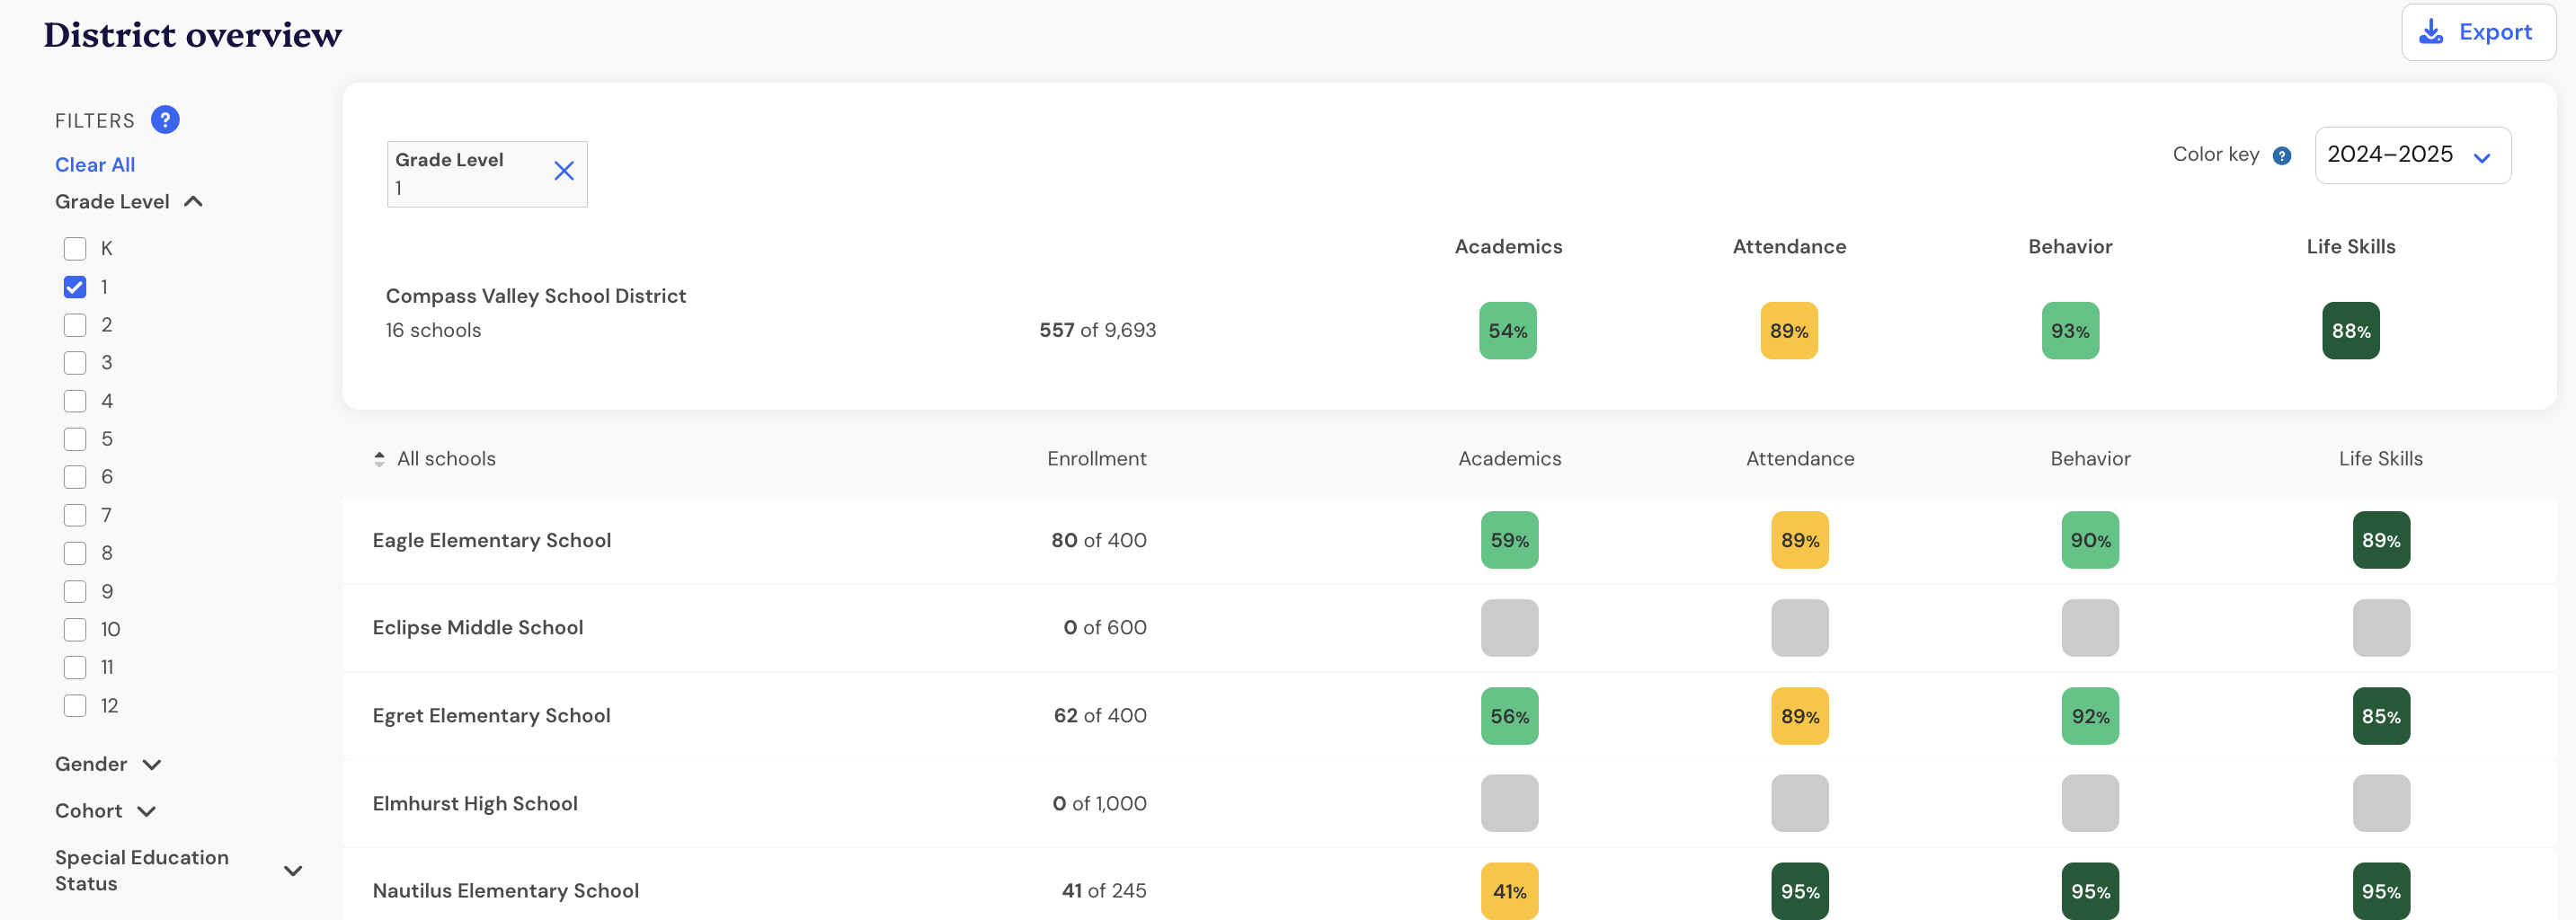
Task: Check the K grade level checkbox
Action: pos(75,248)
